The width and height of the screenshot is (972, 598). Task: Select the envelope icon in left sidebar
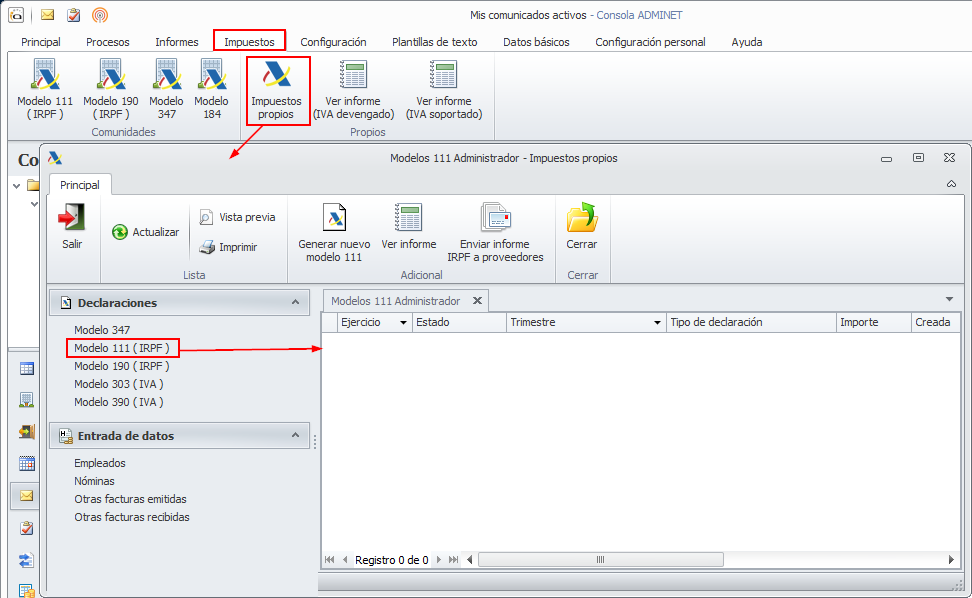pyautogui.click(x=26, y=496)
